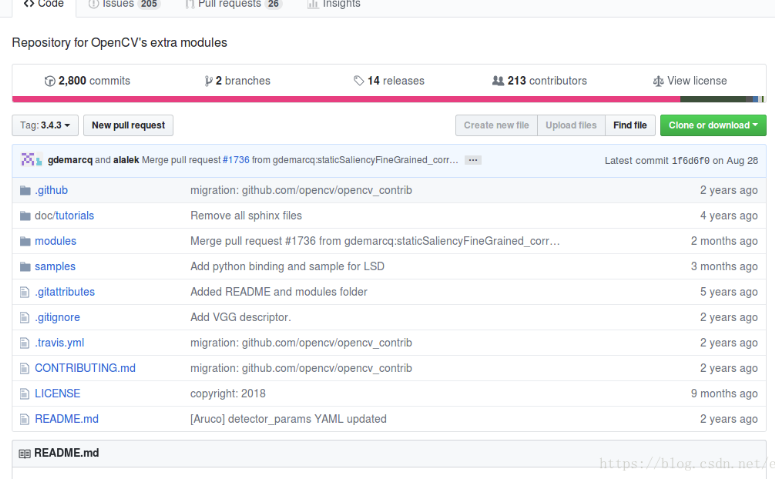Image resolution: width=775 pixels, height=480 pixels.
Task: Click the Issues count badge 205
Action: click(149, 4)
